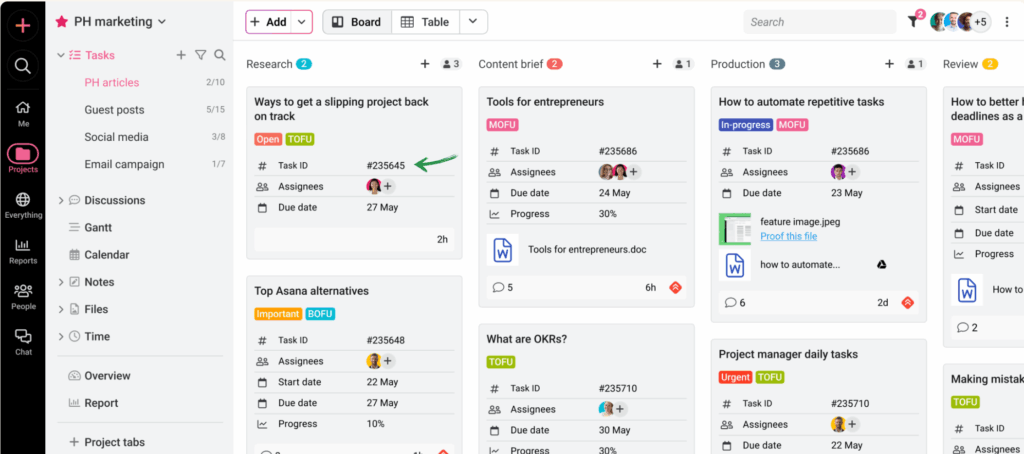This screenshot has height=454, width=1024.
Task: Open the filter icon with badge 2
Action: click(x=914, y=21)
